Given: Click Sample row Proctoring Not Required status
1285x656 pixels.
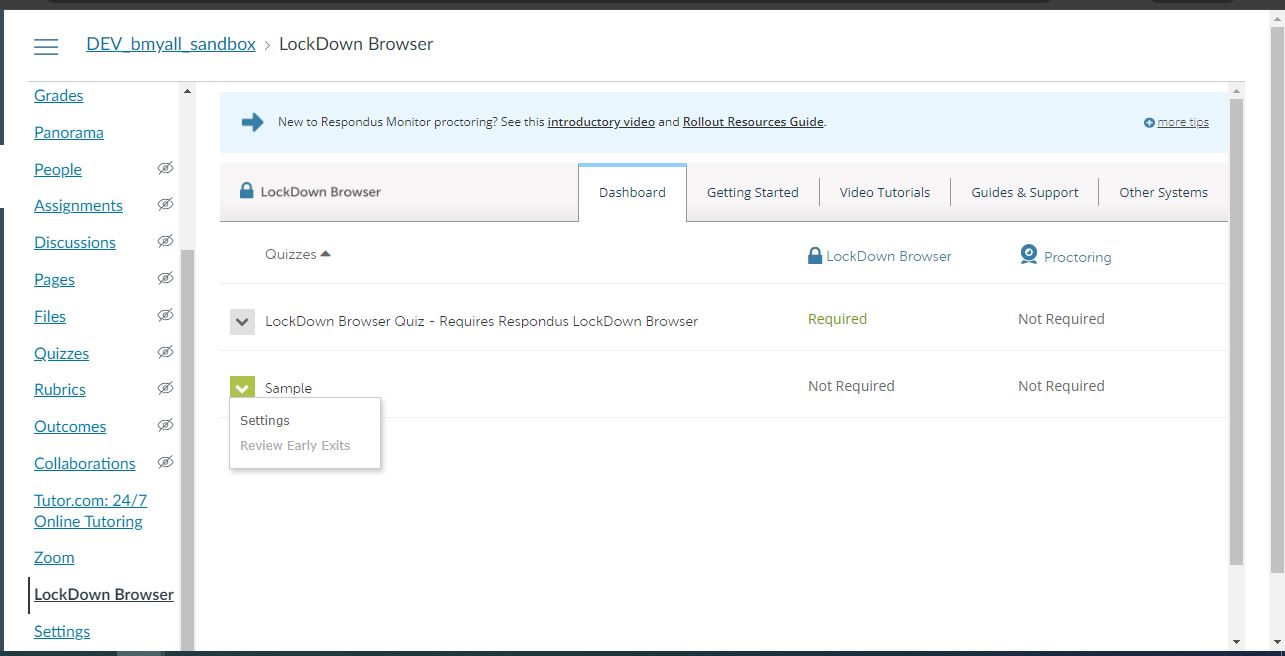Looking at the screenshot, I should (1061, 386).
